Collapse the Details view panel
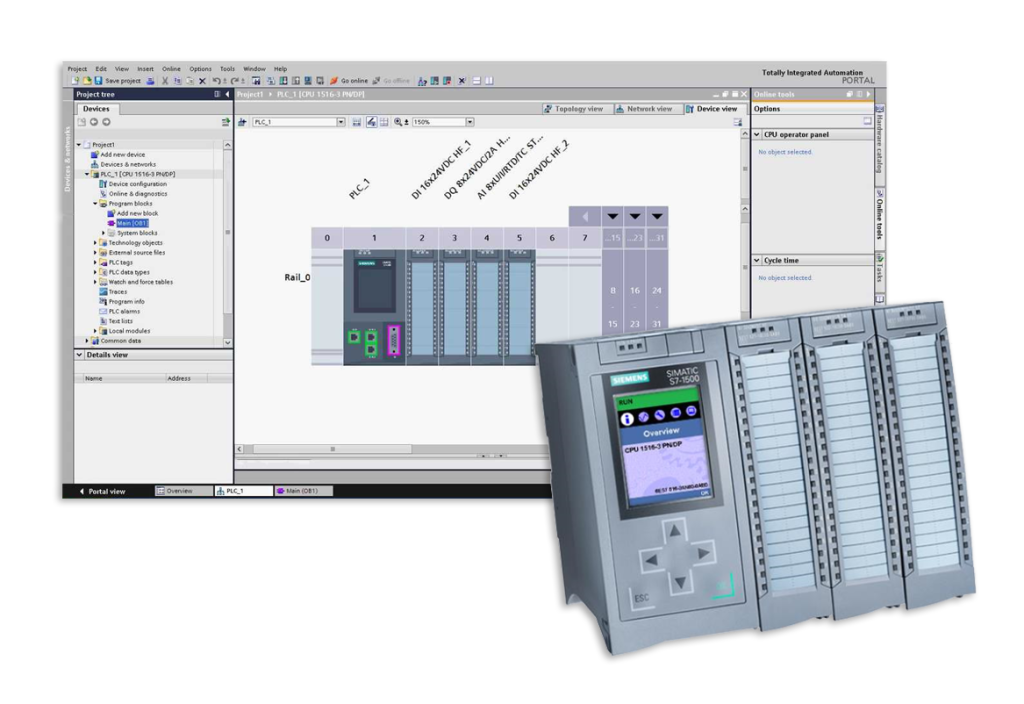Viewport: 1024px width, 704px height. (80, 355)
